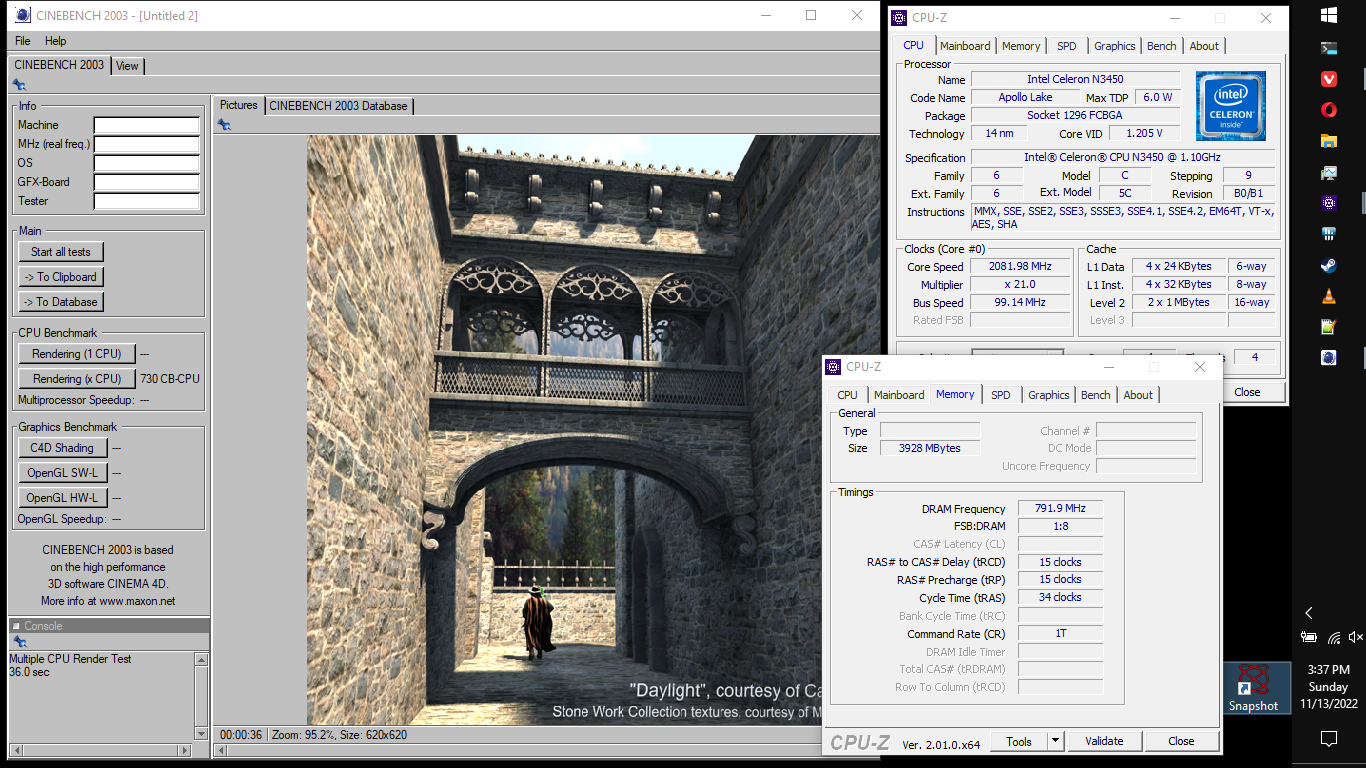The width and height of the screenshot is (1366, 768).
Task: Open Memory tab in CPU-Z processor window
Action: coord(1021,46)
